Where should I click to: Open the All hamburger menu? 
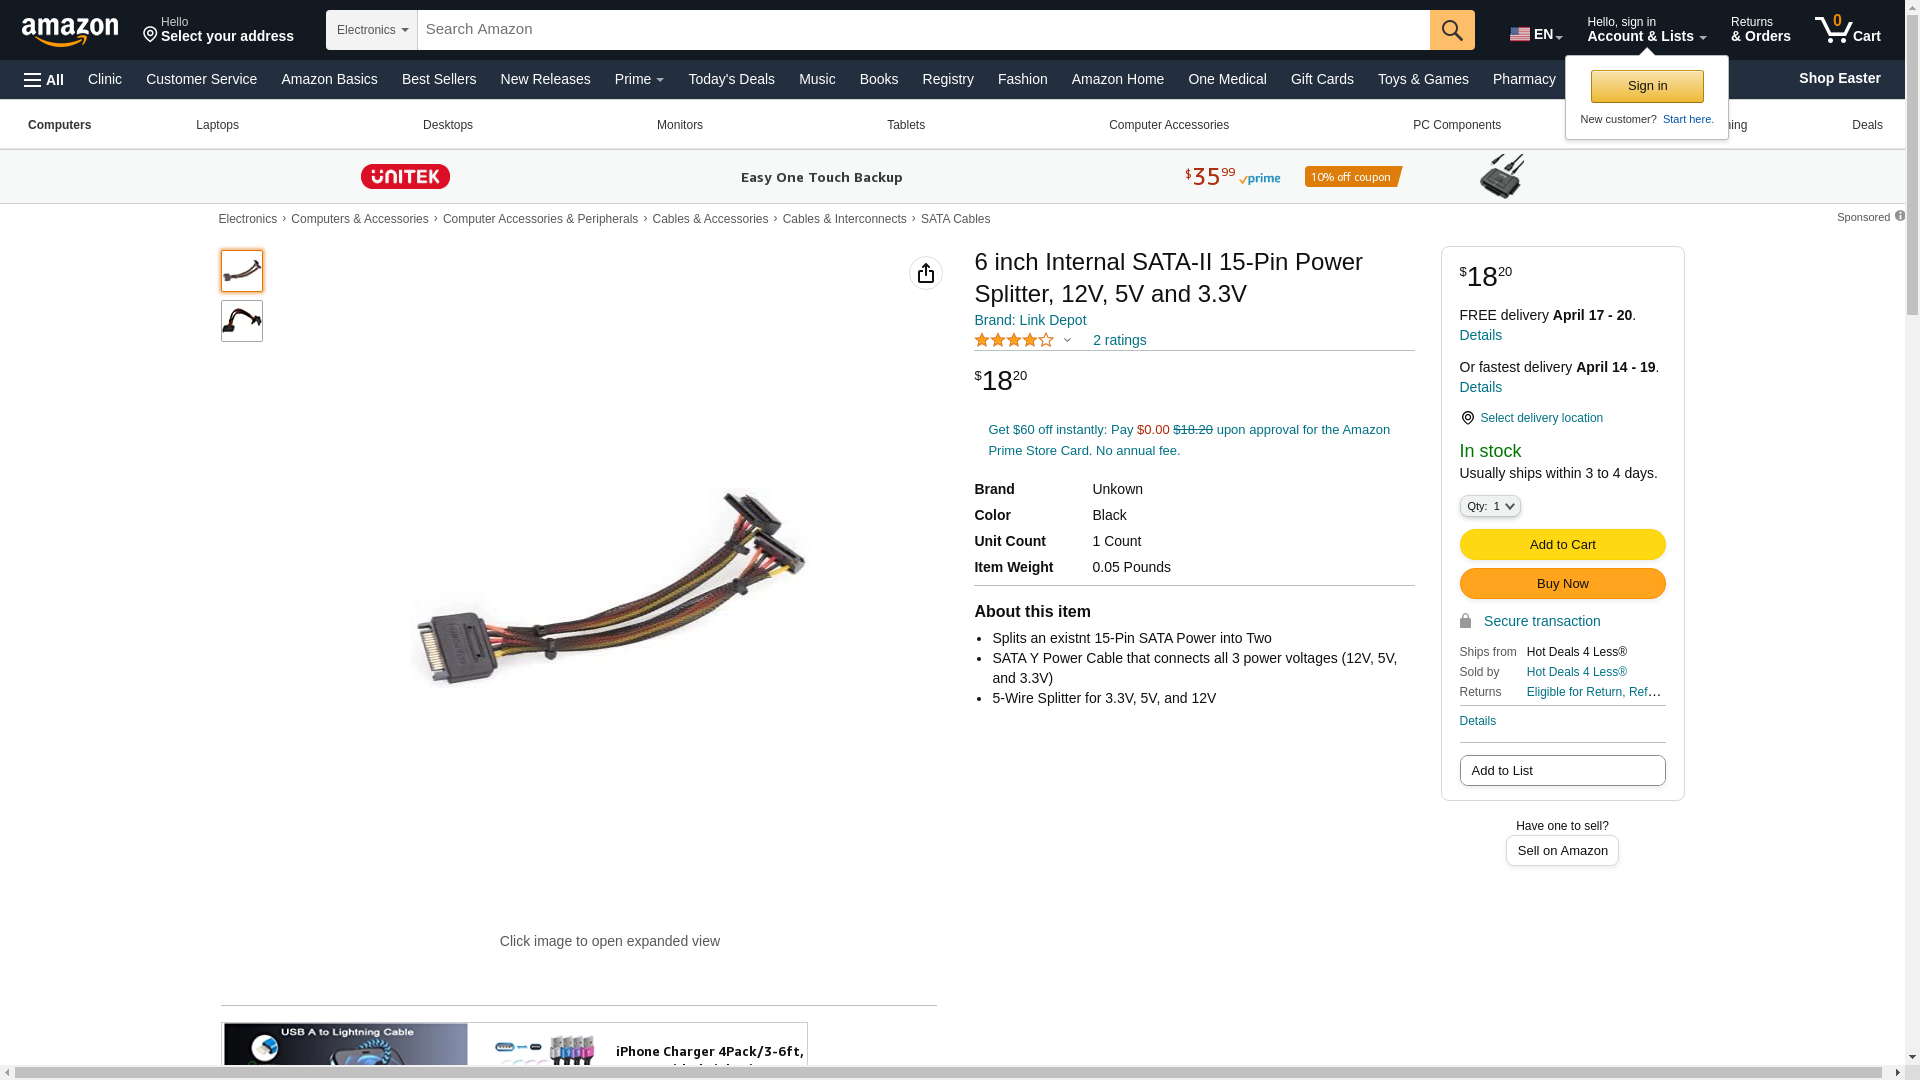click(44, 79)
